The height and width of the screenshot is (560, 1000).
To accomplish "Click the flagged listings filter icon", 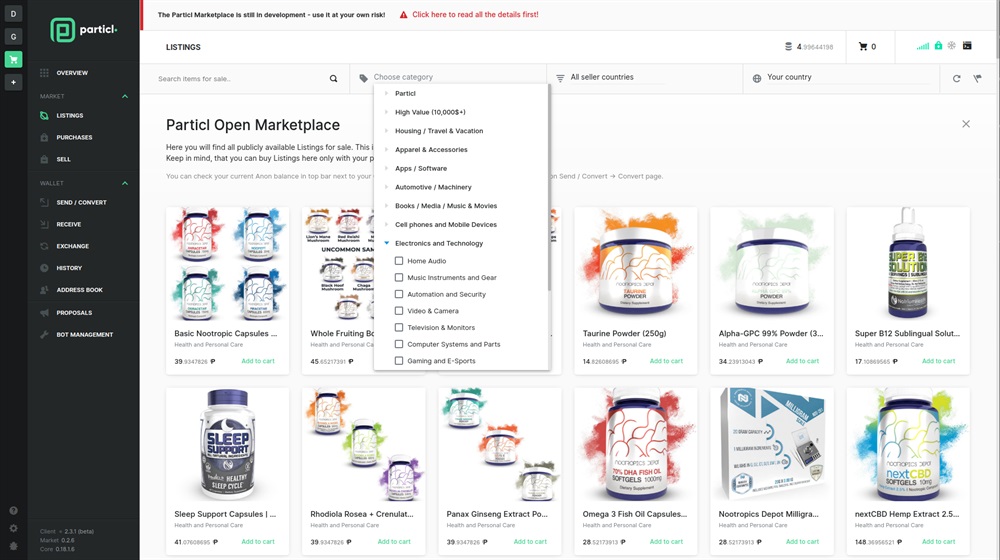I will [977, 78].
